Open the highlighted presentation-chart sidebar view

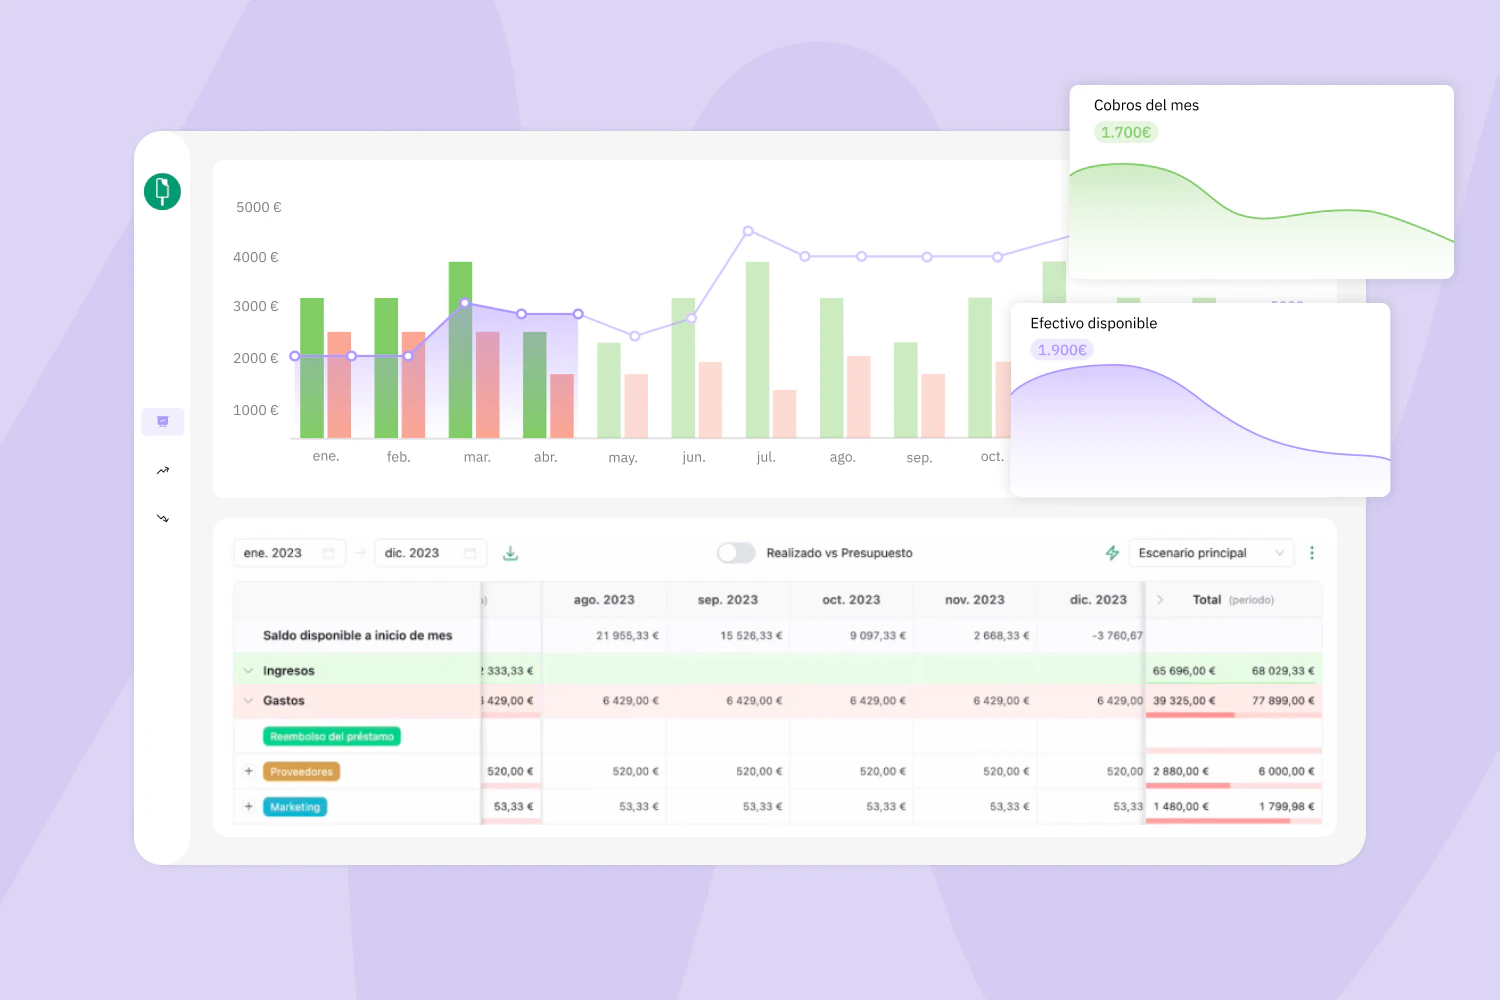(x=163, y=422)
